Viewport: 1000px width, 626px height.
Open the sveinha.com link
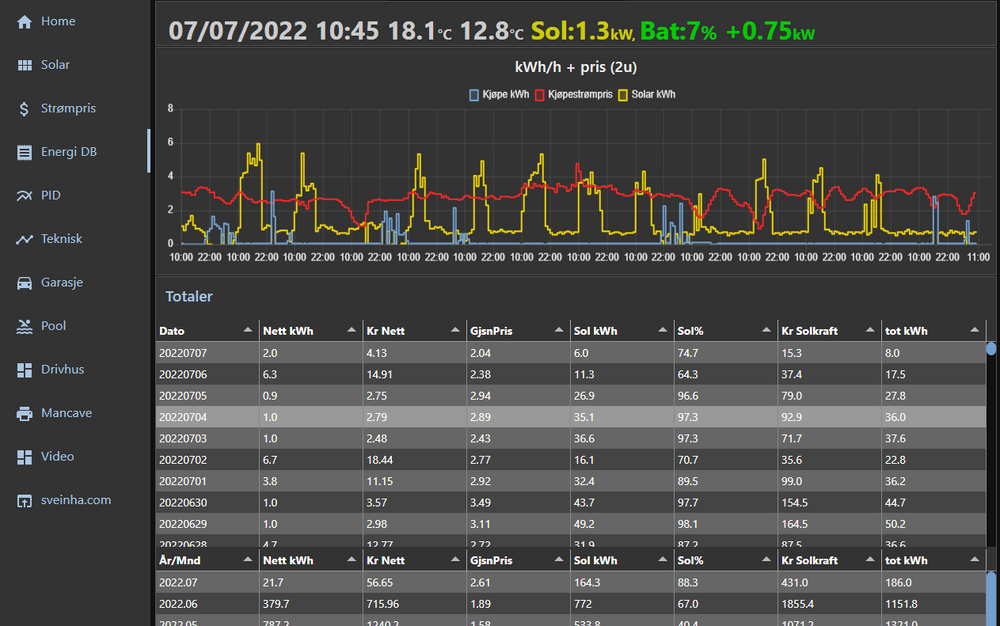(75, 500)
